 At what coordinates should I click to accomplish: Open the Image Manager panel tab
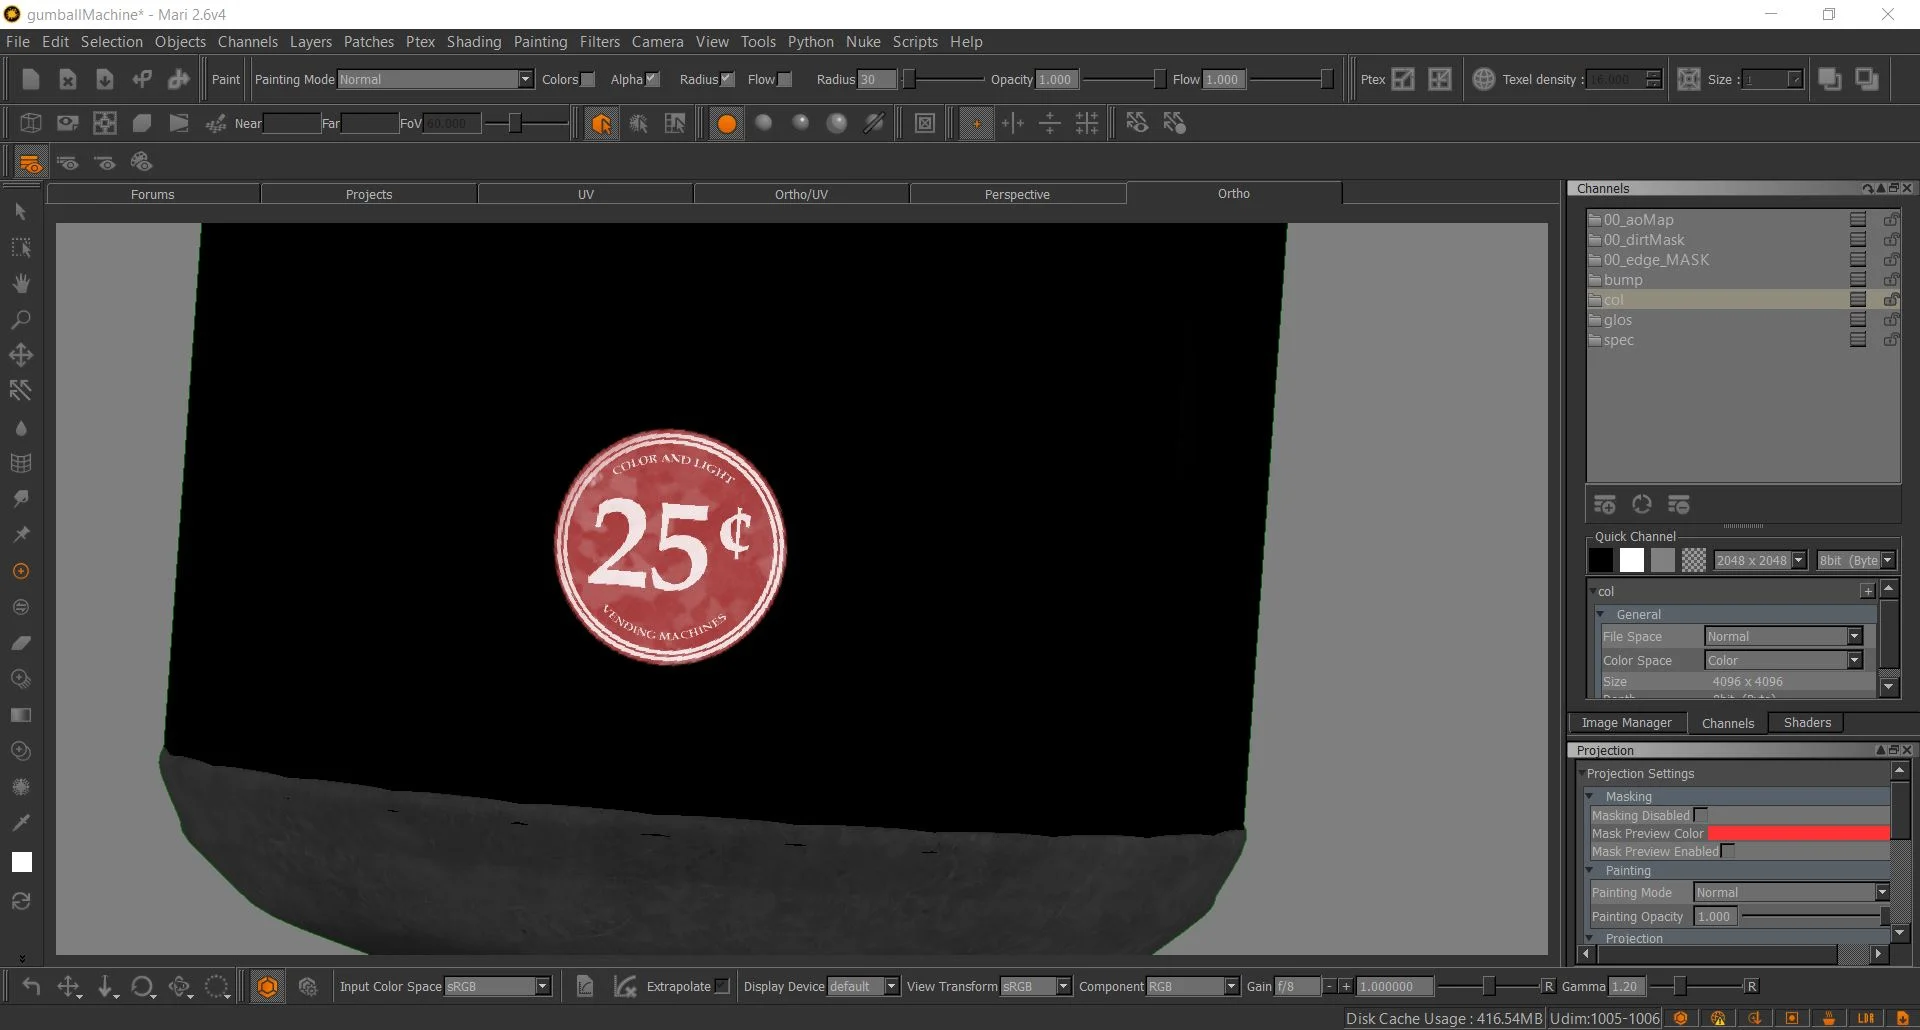point(1626,722)
